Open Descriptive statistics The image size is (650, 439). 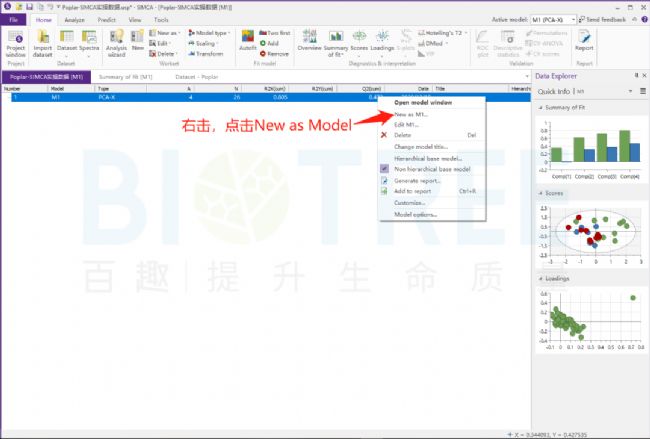point(507,44)
